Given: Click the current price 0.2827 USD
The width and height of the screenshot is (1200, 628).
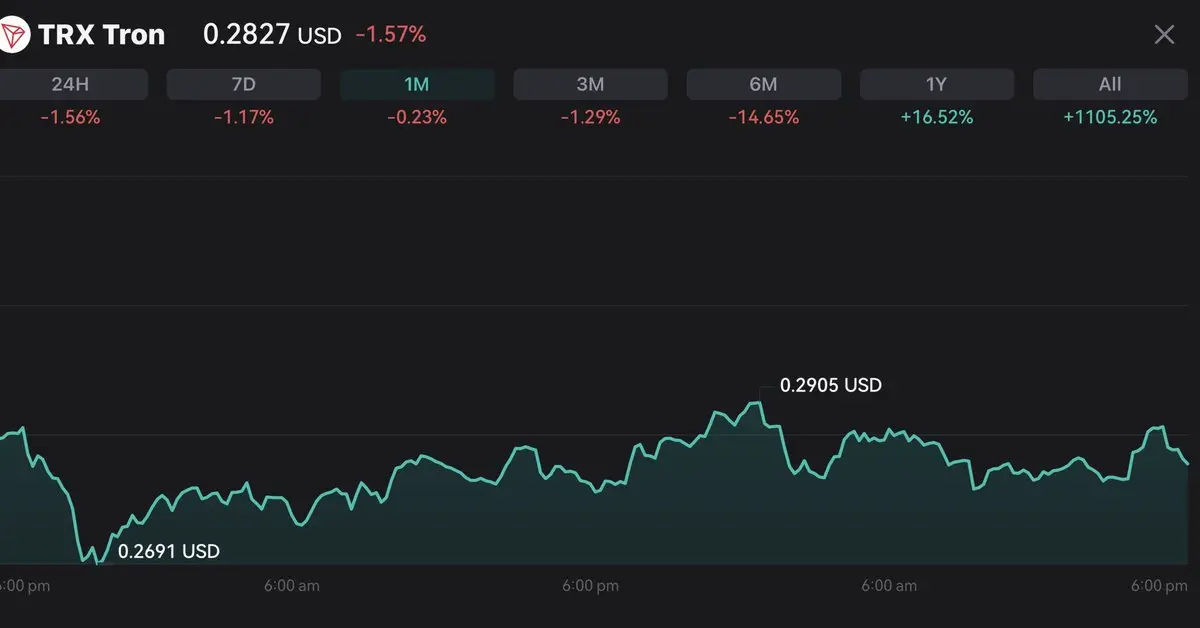Looking at the screenshot, I should pyautogui.click(x=271, y=35).
